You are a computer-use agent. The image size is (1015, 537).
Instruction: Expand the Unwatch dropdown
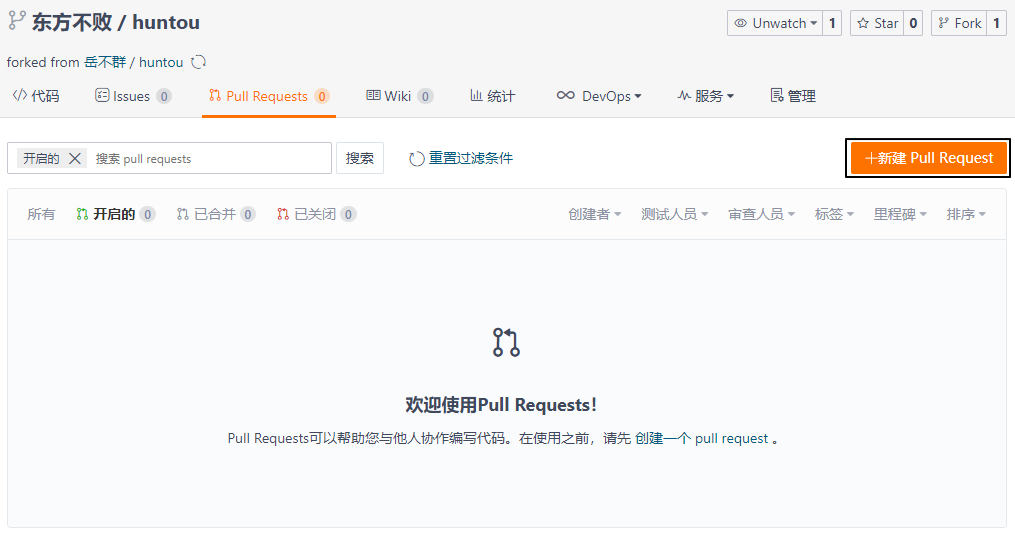click(x=775, y=23)
